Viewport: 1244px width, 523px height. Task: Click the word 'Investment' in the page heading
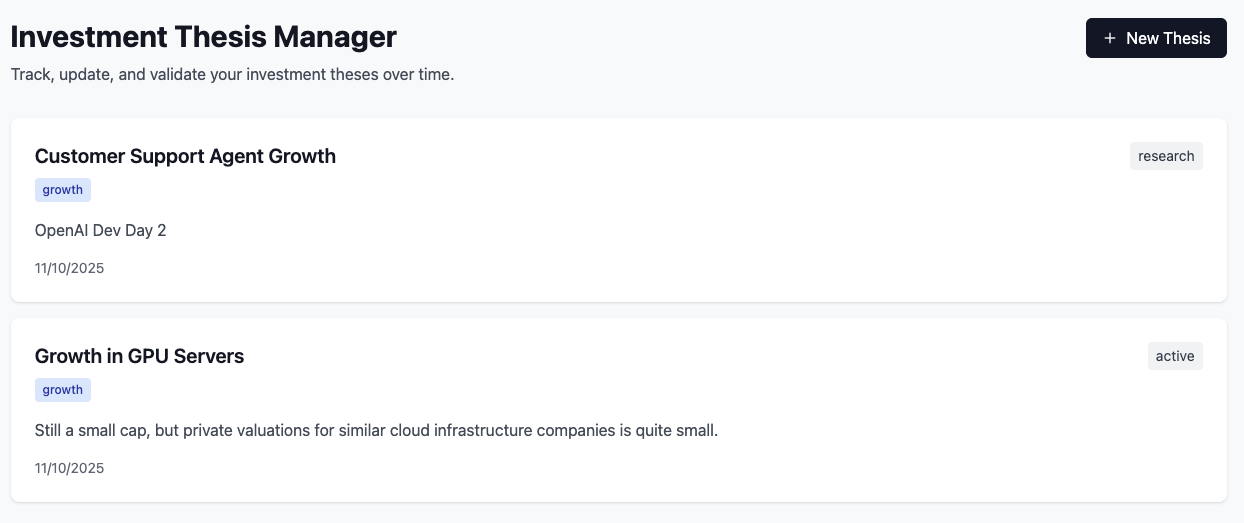pyautogui.click(x=88, y=37)
